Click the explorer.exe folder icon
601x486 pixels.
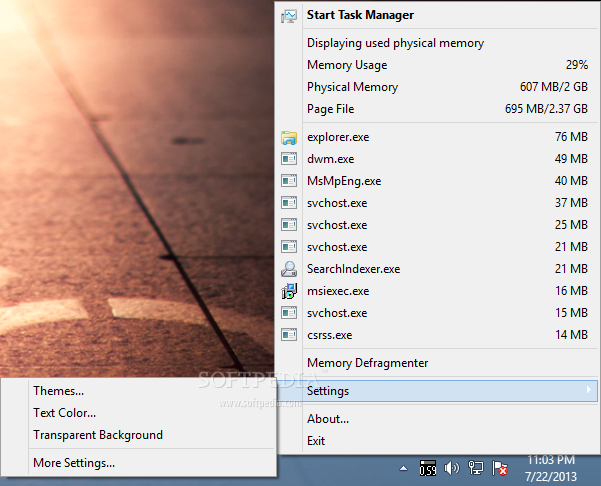click(x=289, y=138)
